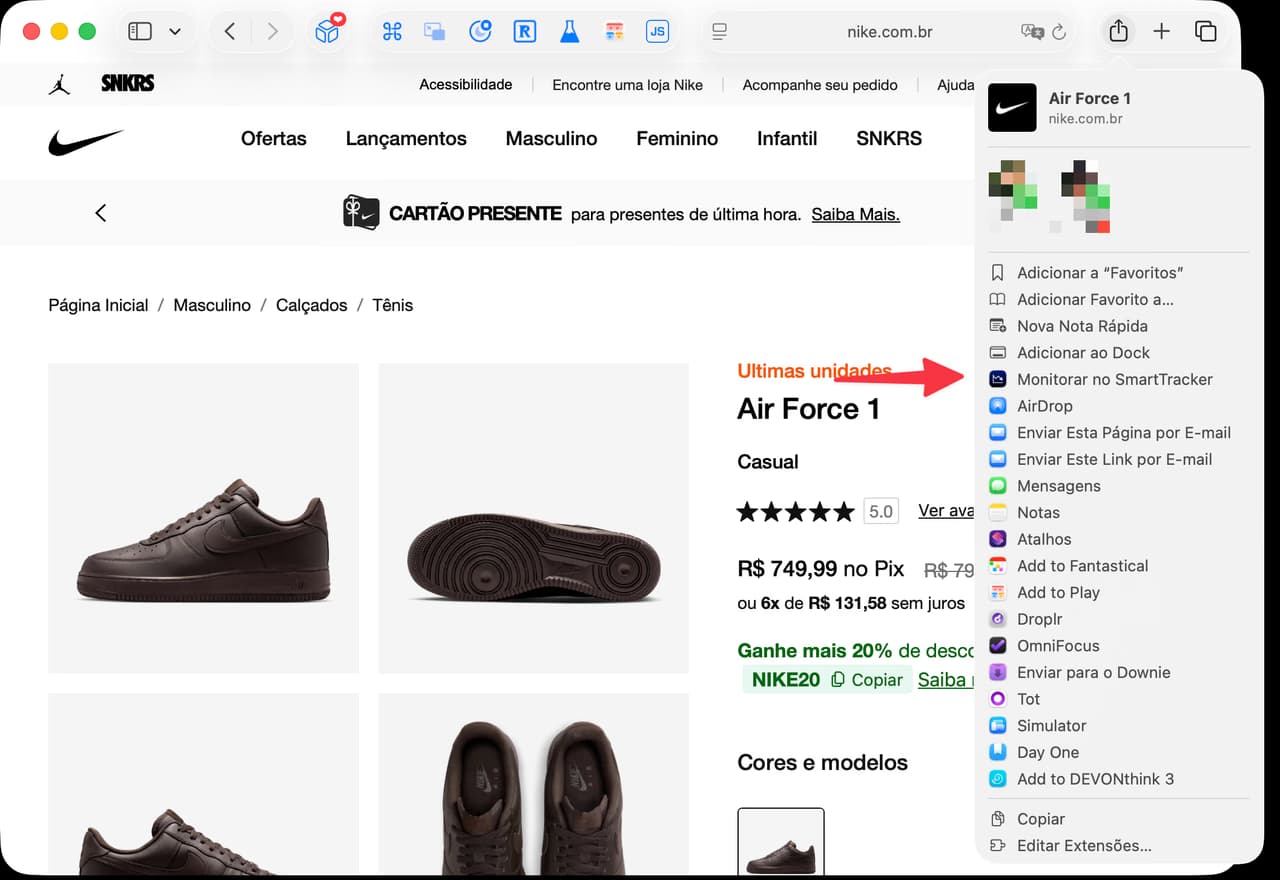Viewport: 1280px width, 880px height.
Task: Click the Saiba Mais banner link
Action: click(x=856, y=214)
